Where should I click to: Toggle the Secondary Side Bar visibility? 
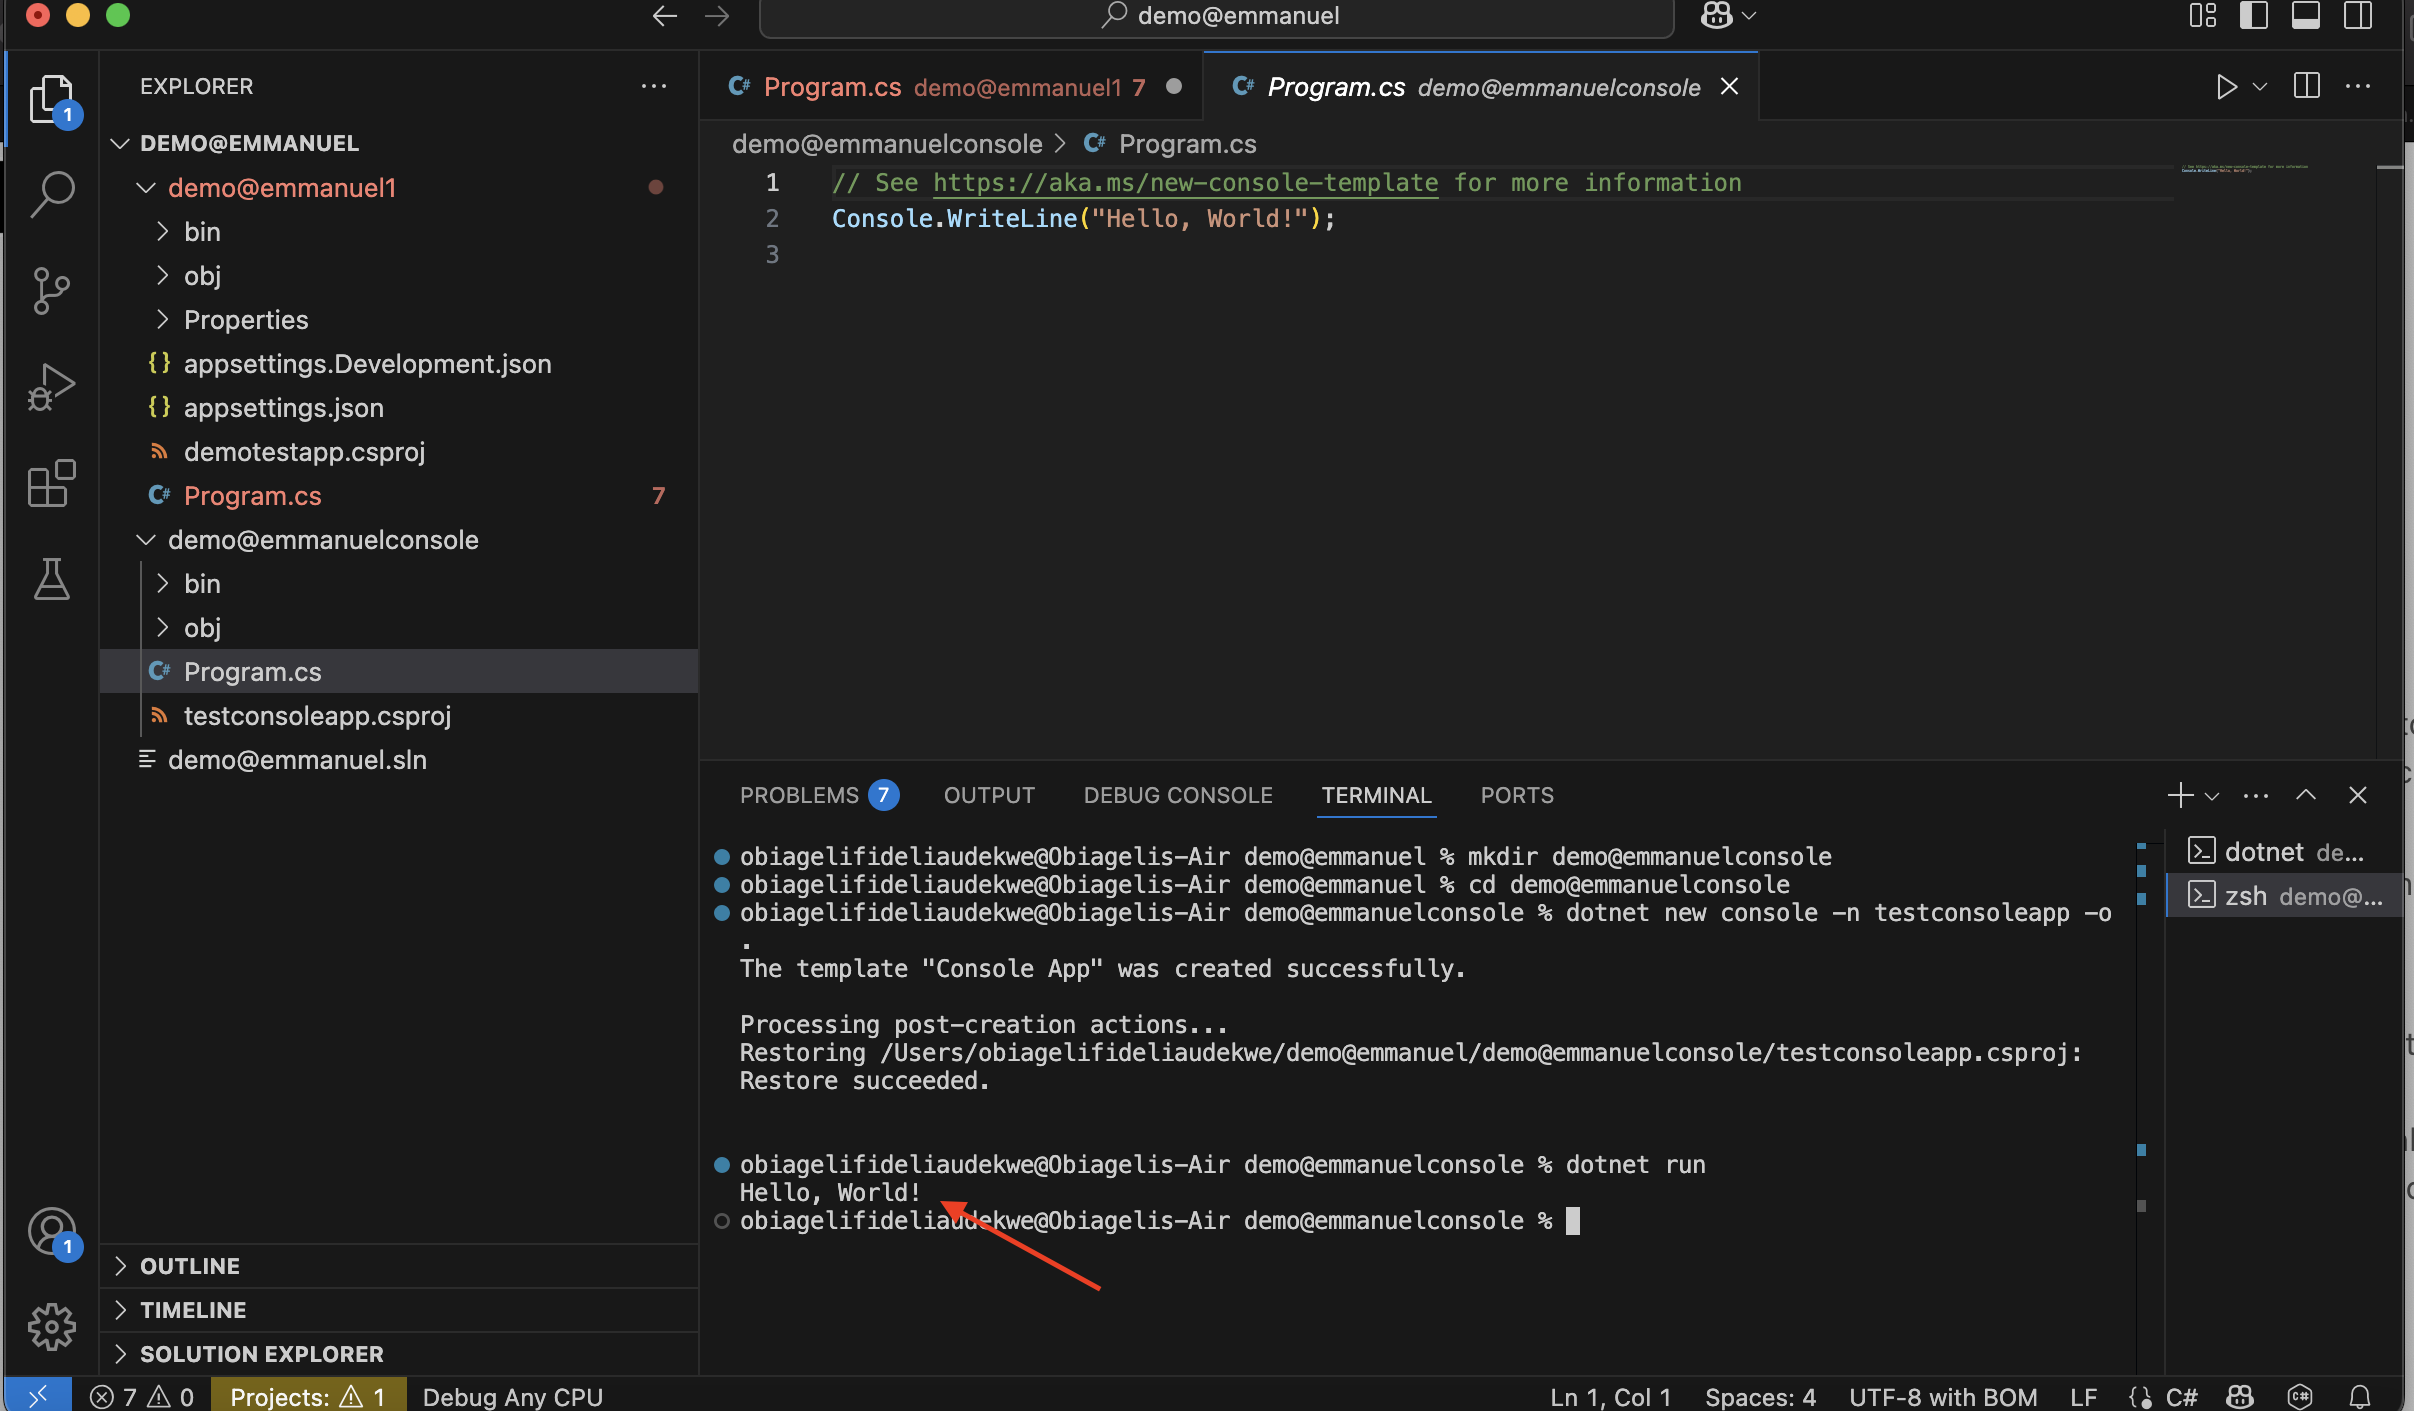(2358, 16)
